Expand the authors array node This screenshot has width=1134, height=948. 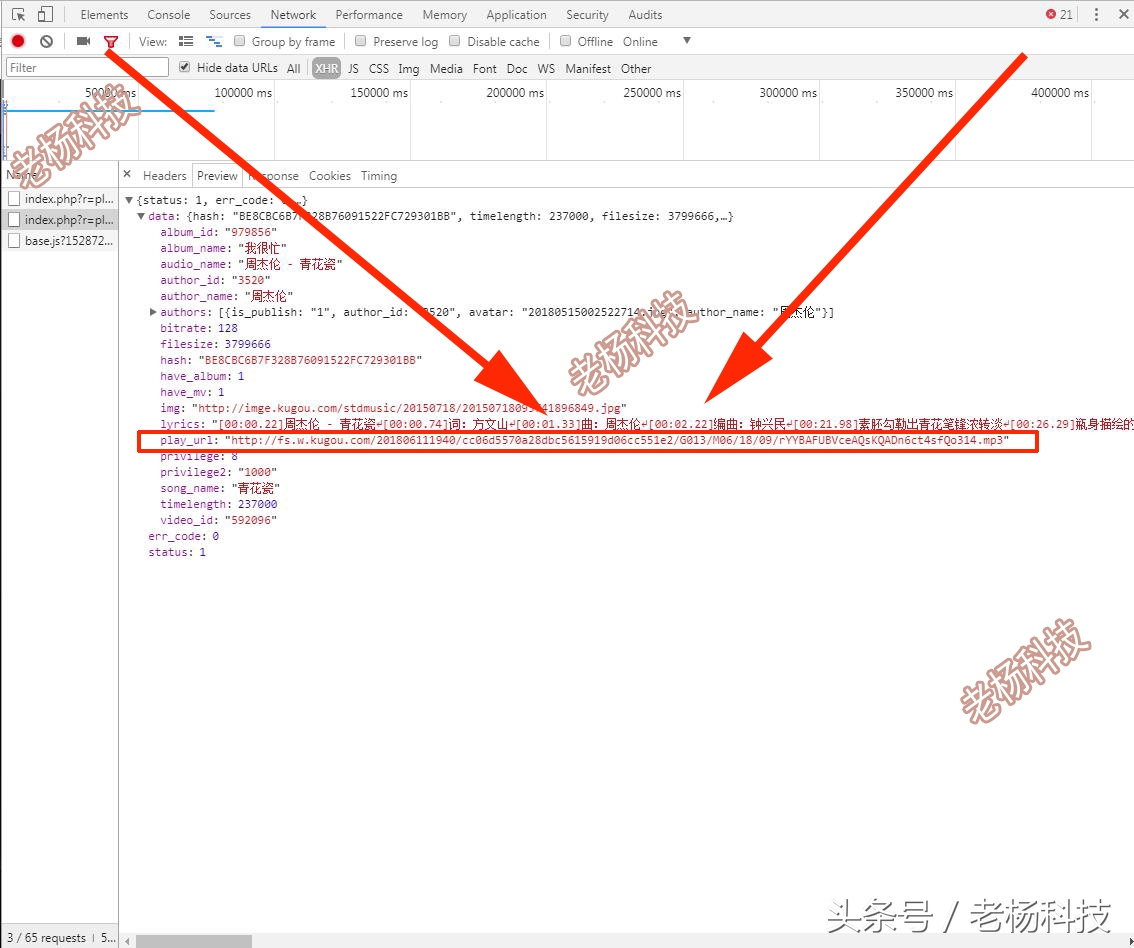152,311
